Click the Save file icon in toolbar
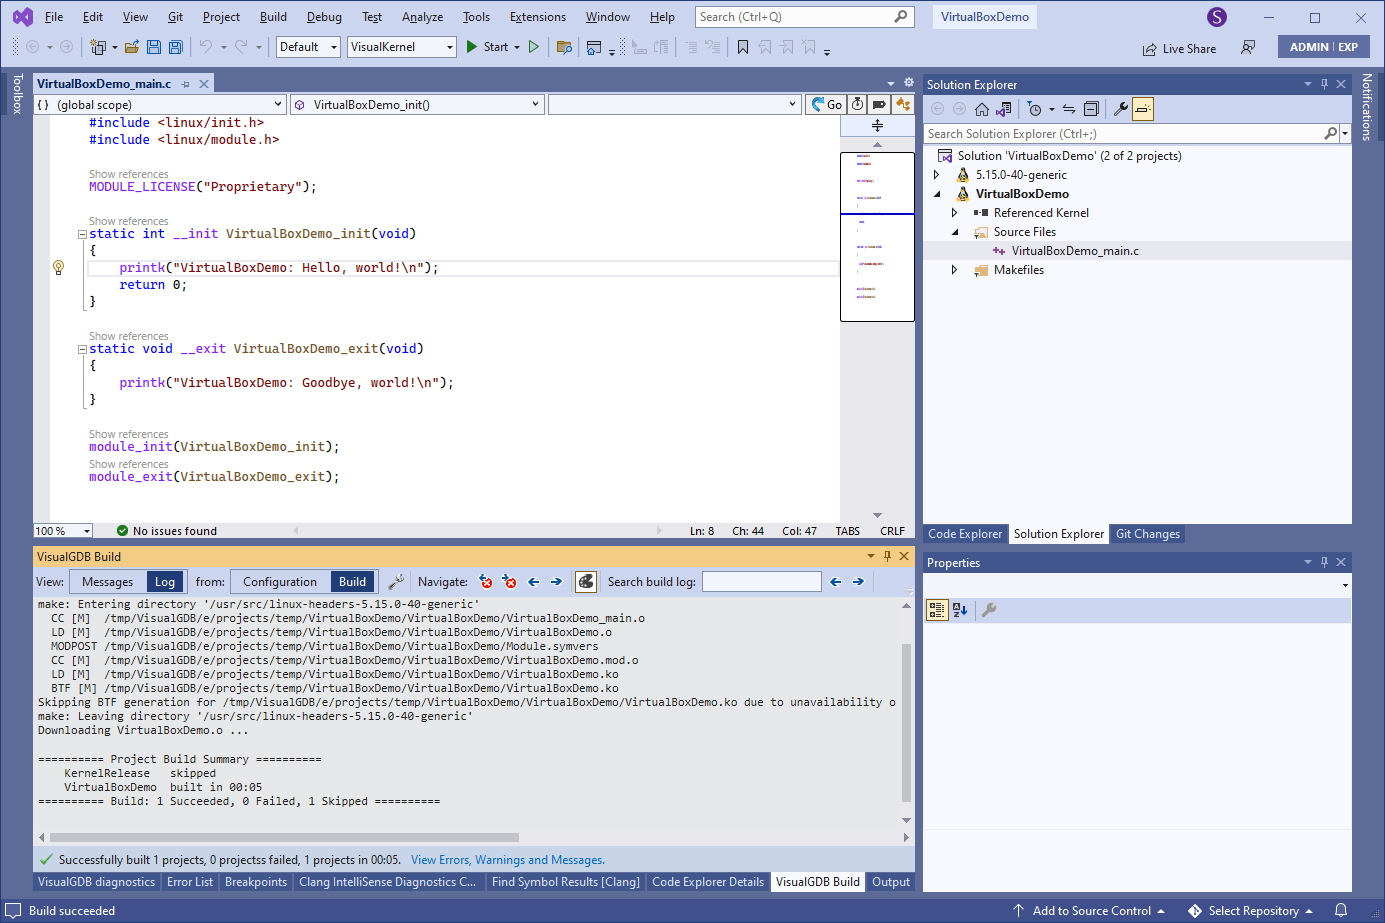 pos(154,47)
